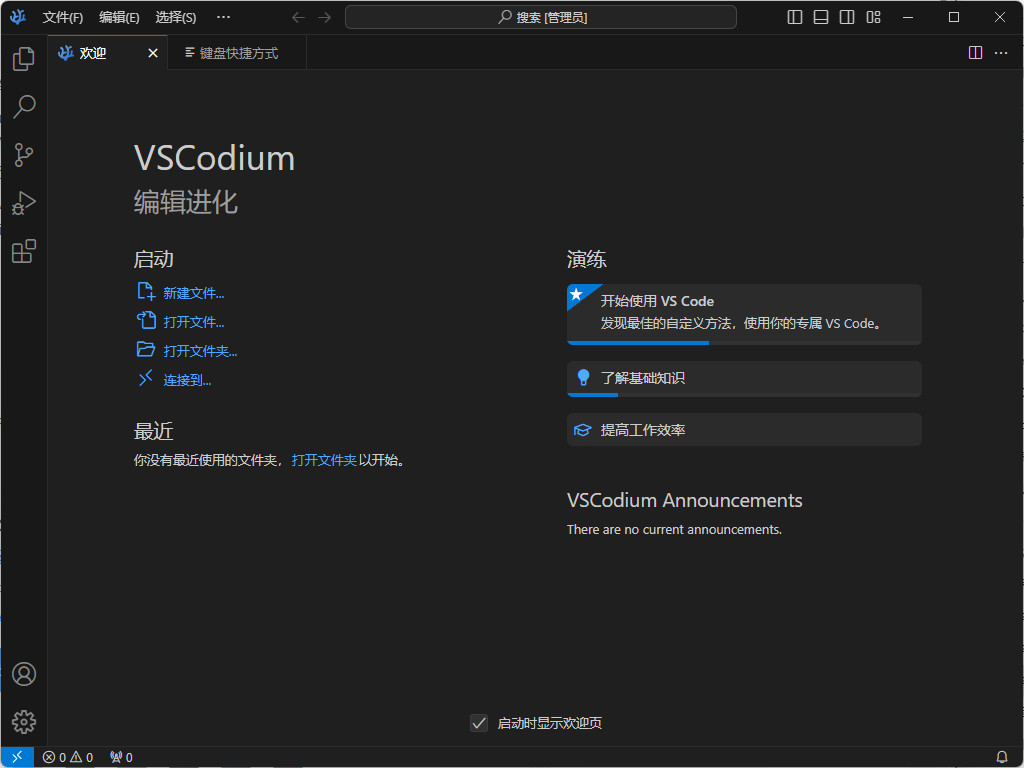The height and width of the screenshot is (768, 1024).
Task: Click the 新建文件... link
Action: pyautogui.click(x=193, y=293)
